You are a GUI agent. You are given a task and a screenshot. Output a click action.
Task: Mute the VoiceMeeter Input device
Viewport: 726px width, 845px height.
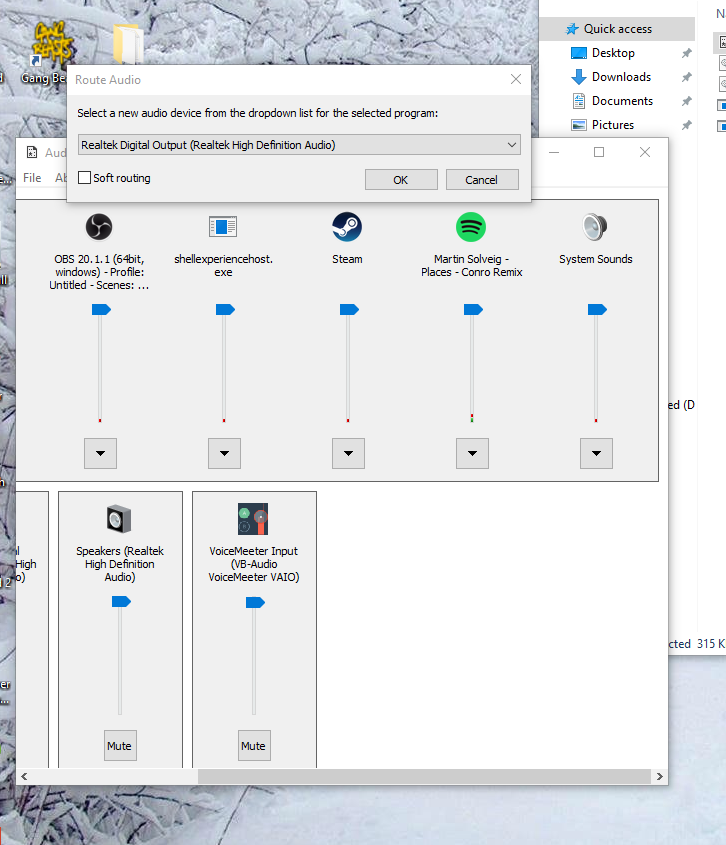pyautogui.click(x=254, y=746)
